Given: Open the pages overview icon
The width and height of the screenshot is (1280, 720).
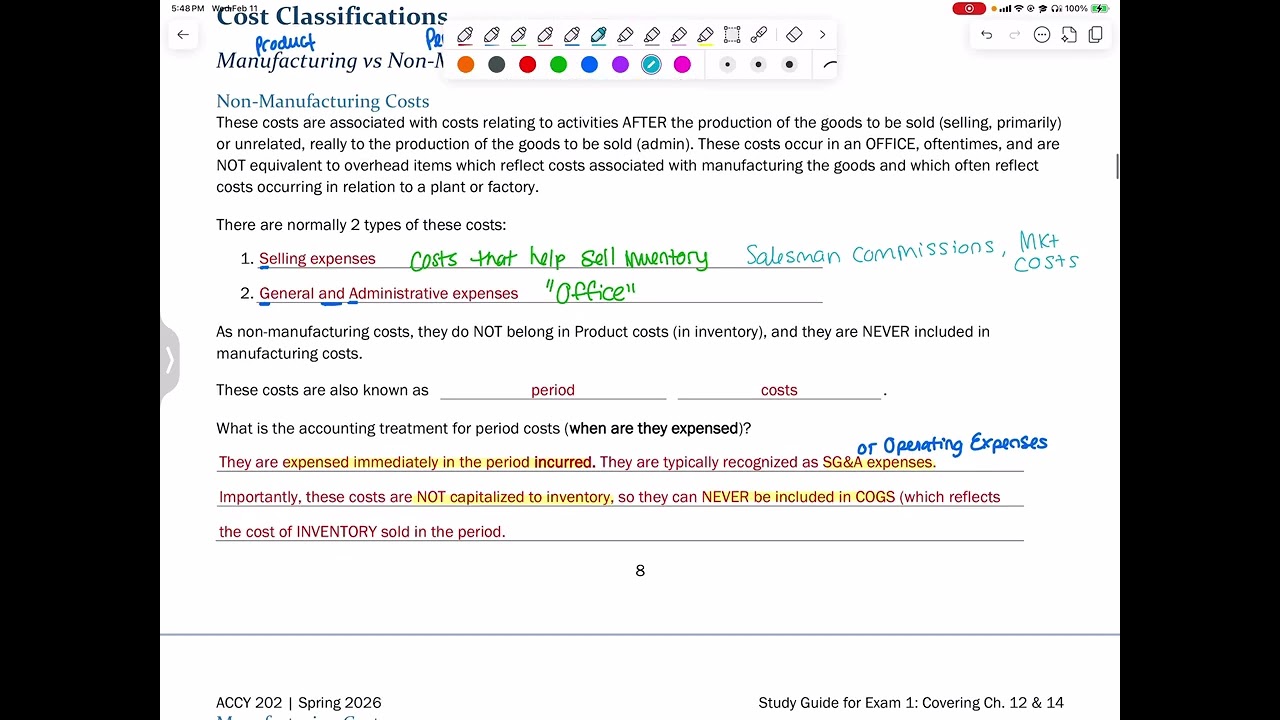Looking at the screenshot, I should (x=1096, y=35).
